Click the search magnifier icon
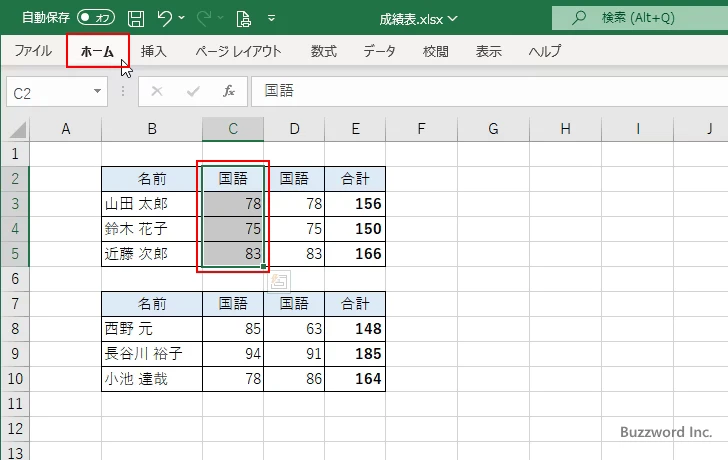 [x=578, y=18]
